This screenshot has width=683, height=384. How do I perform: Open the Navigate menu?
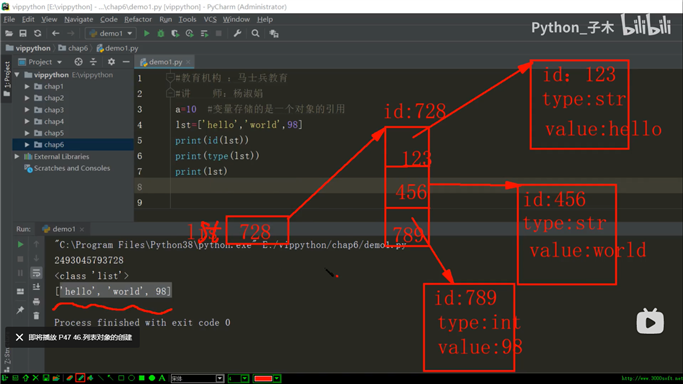pyautogui.click(x=78, y=19)
